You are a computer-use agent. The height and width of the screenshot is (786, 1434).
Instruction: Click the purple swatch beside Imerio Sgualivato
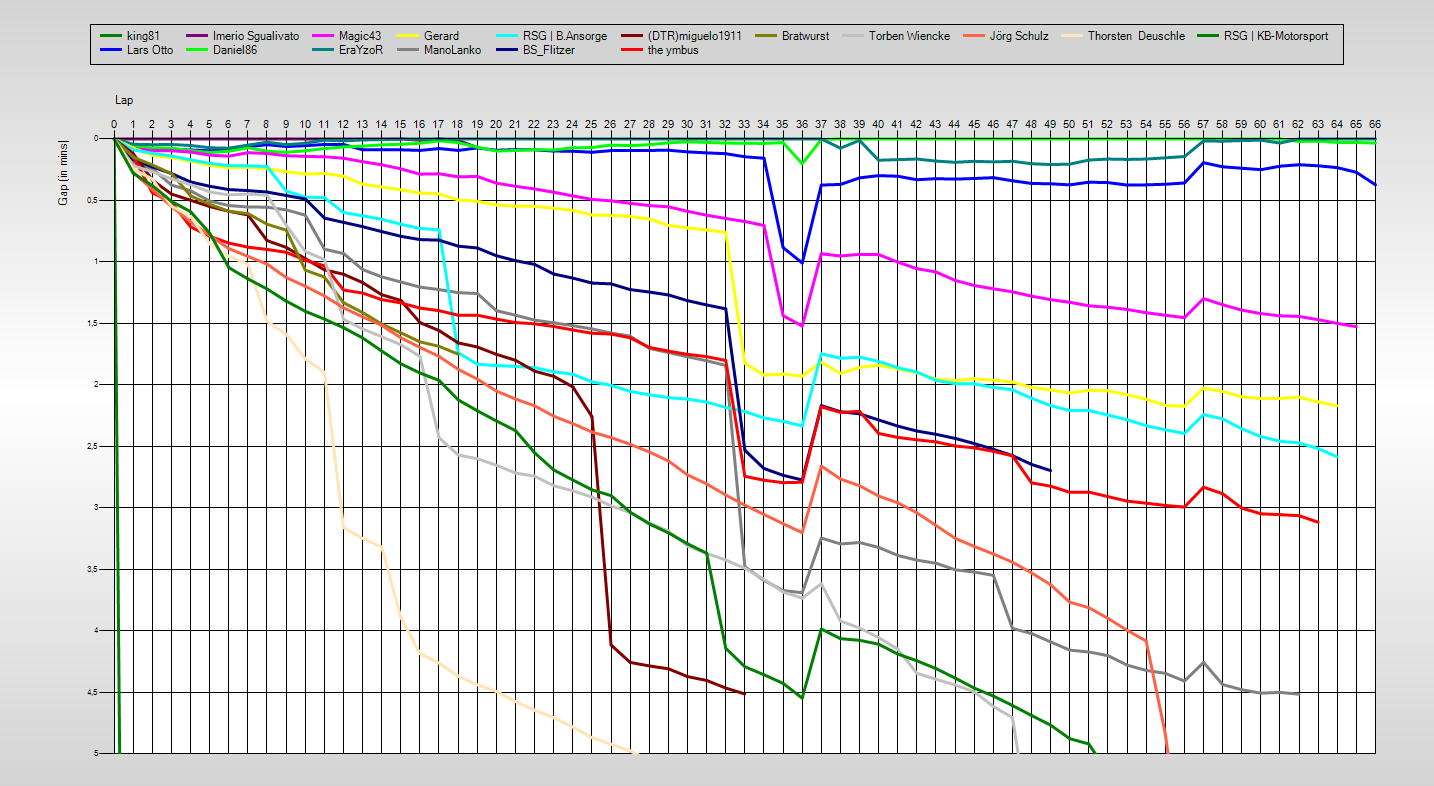195,37
